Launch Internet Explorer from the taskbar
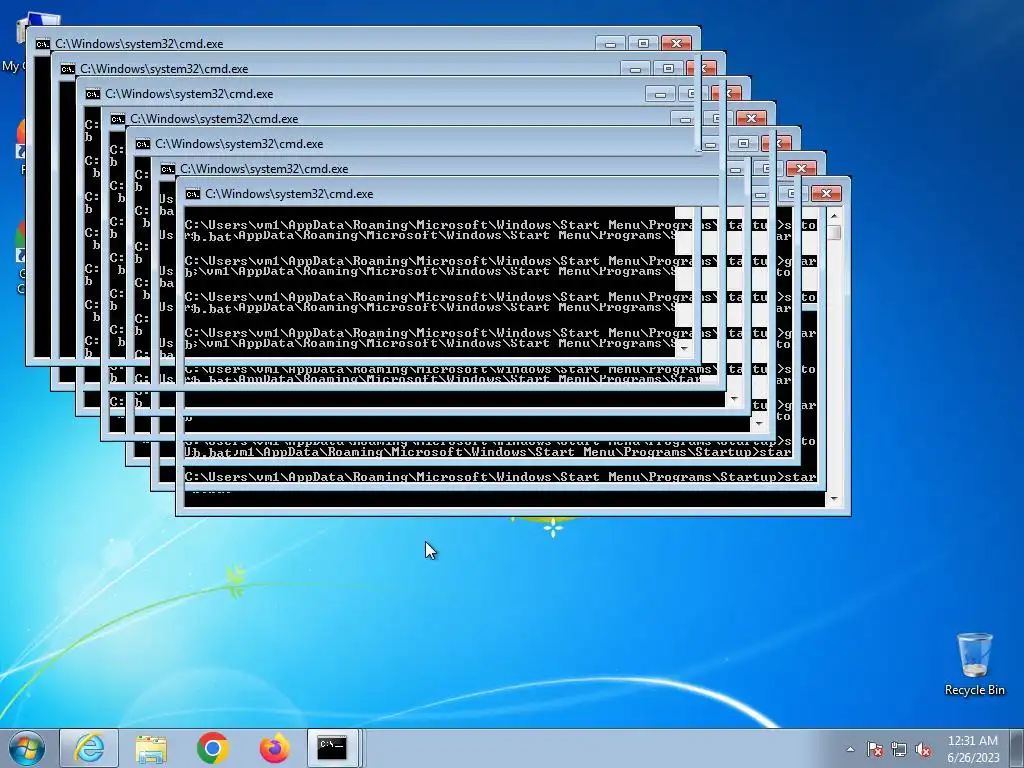Viewport: 1024px width, 768px height. point(89,748)
